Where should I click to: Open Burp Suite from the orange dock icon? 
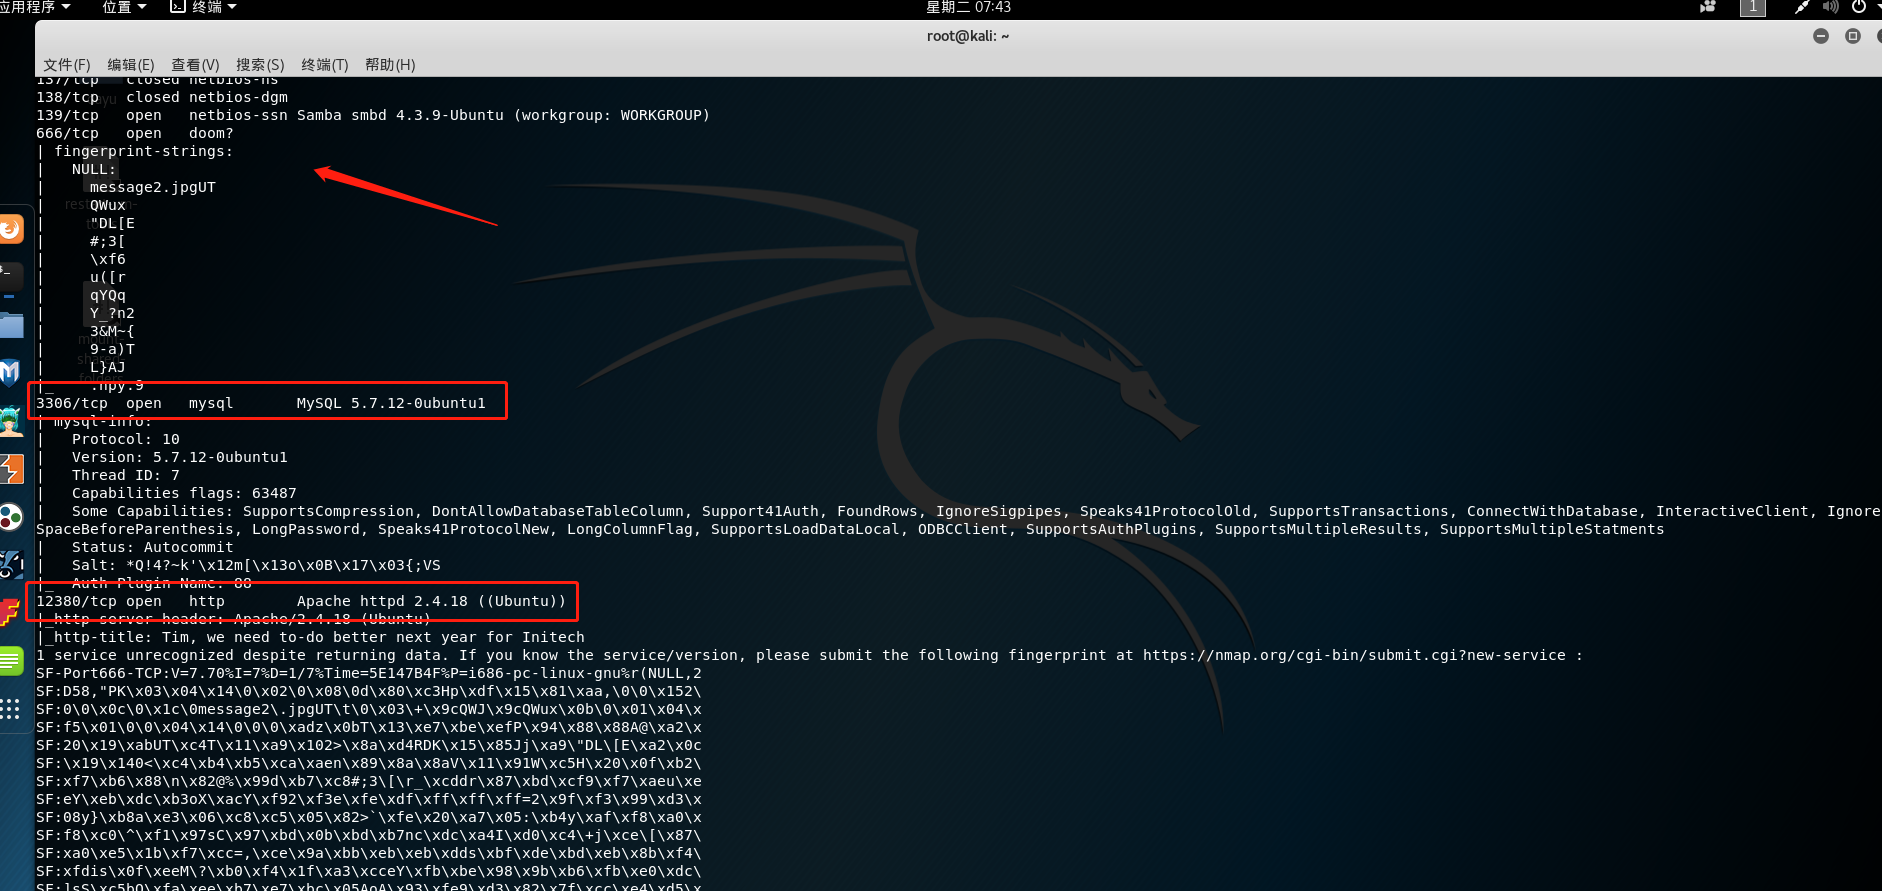click(10, 469)
